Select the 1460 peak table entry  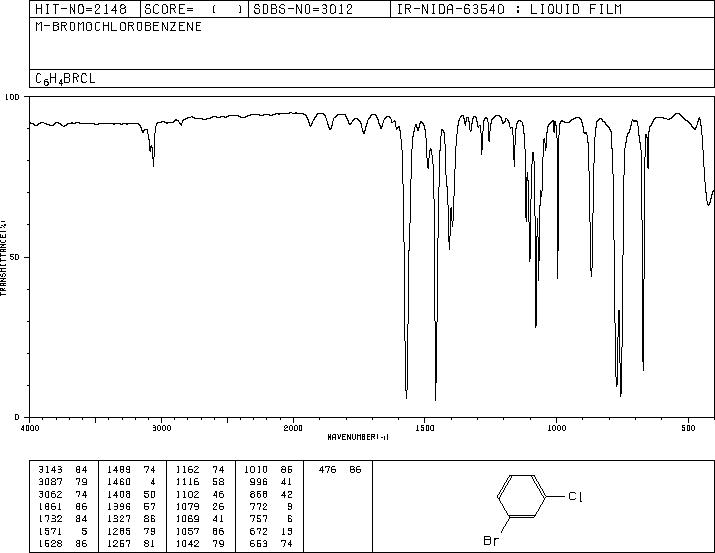tap(131, 482)
